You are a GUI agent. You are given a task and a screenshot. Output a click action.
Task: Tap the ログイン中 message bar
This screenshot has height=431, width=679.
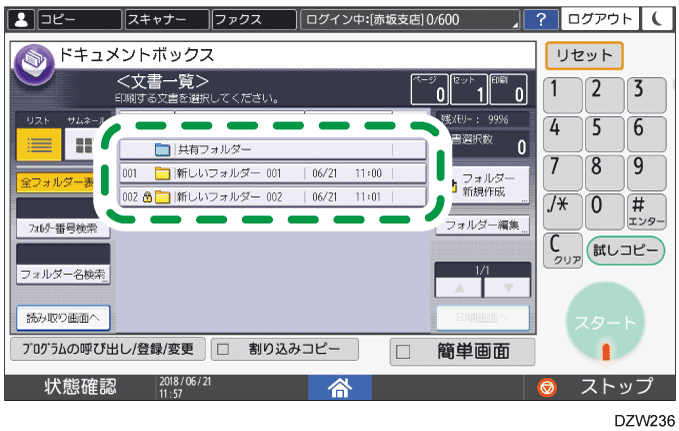tap(410, 20)
